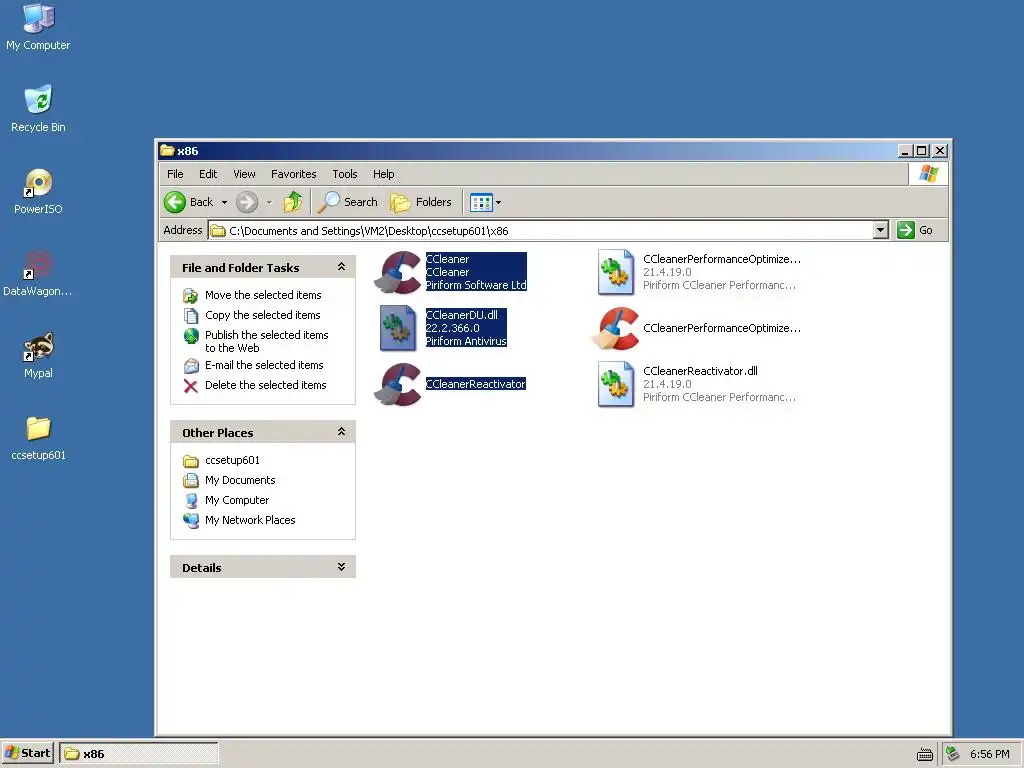Click the grayed Forward arrow icon
The width and height of the screenshot is (1024, 768).
click(247, 202)
